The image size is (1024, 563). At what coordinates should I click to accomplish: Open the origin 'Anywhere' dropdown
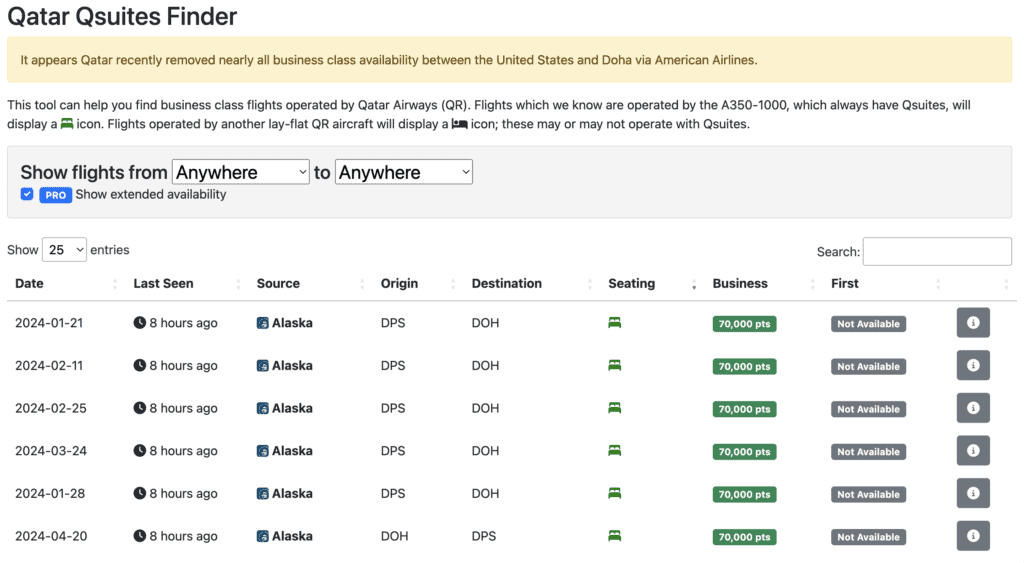point(241,172)
